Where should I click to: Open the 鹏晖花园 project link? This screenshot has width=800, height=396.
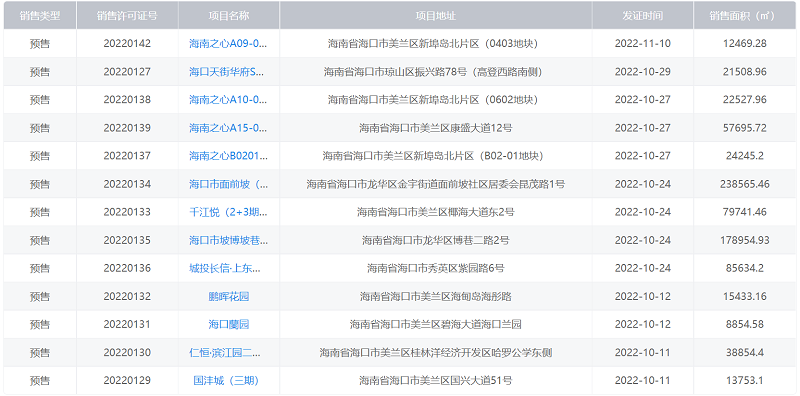point(229,296)
